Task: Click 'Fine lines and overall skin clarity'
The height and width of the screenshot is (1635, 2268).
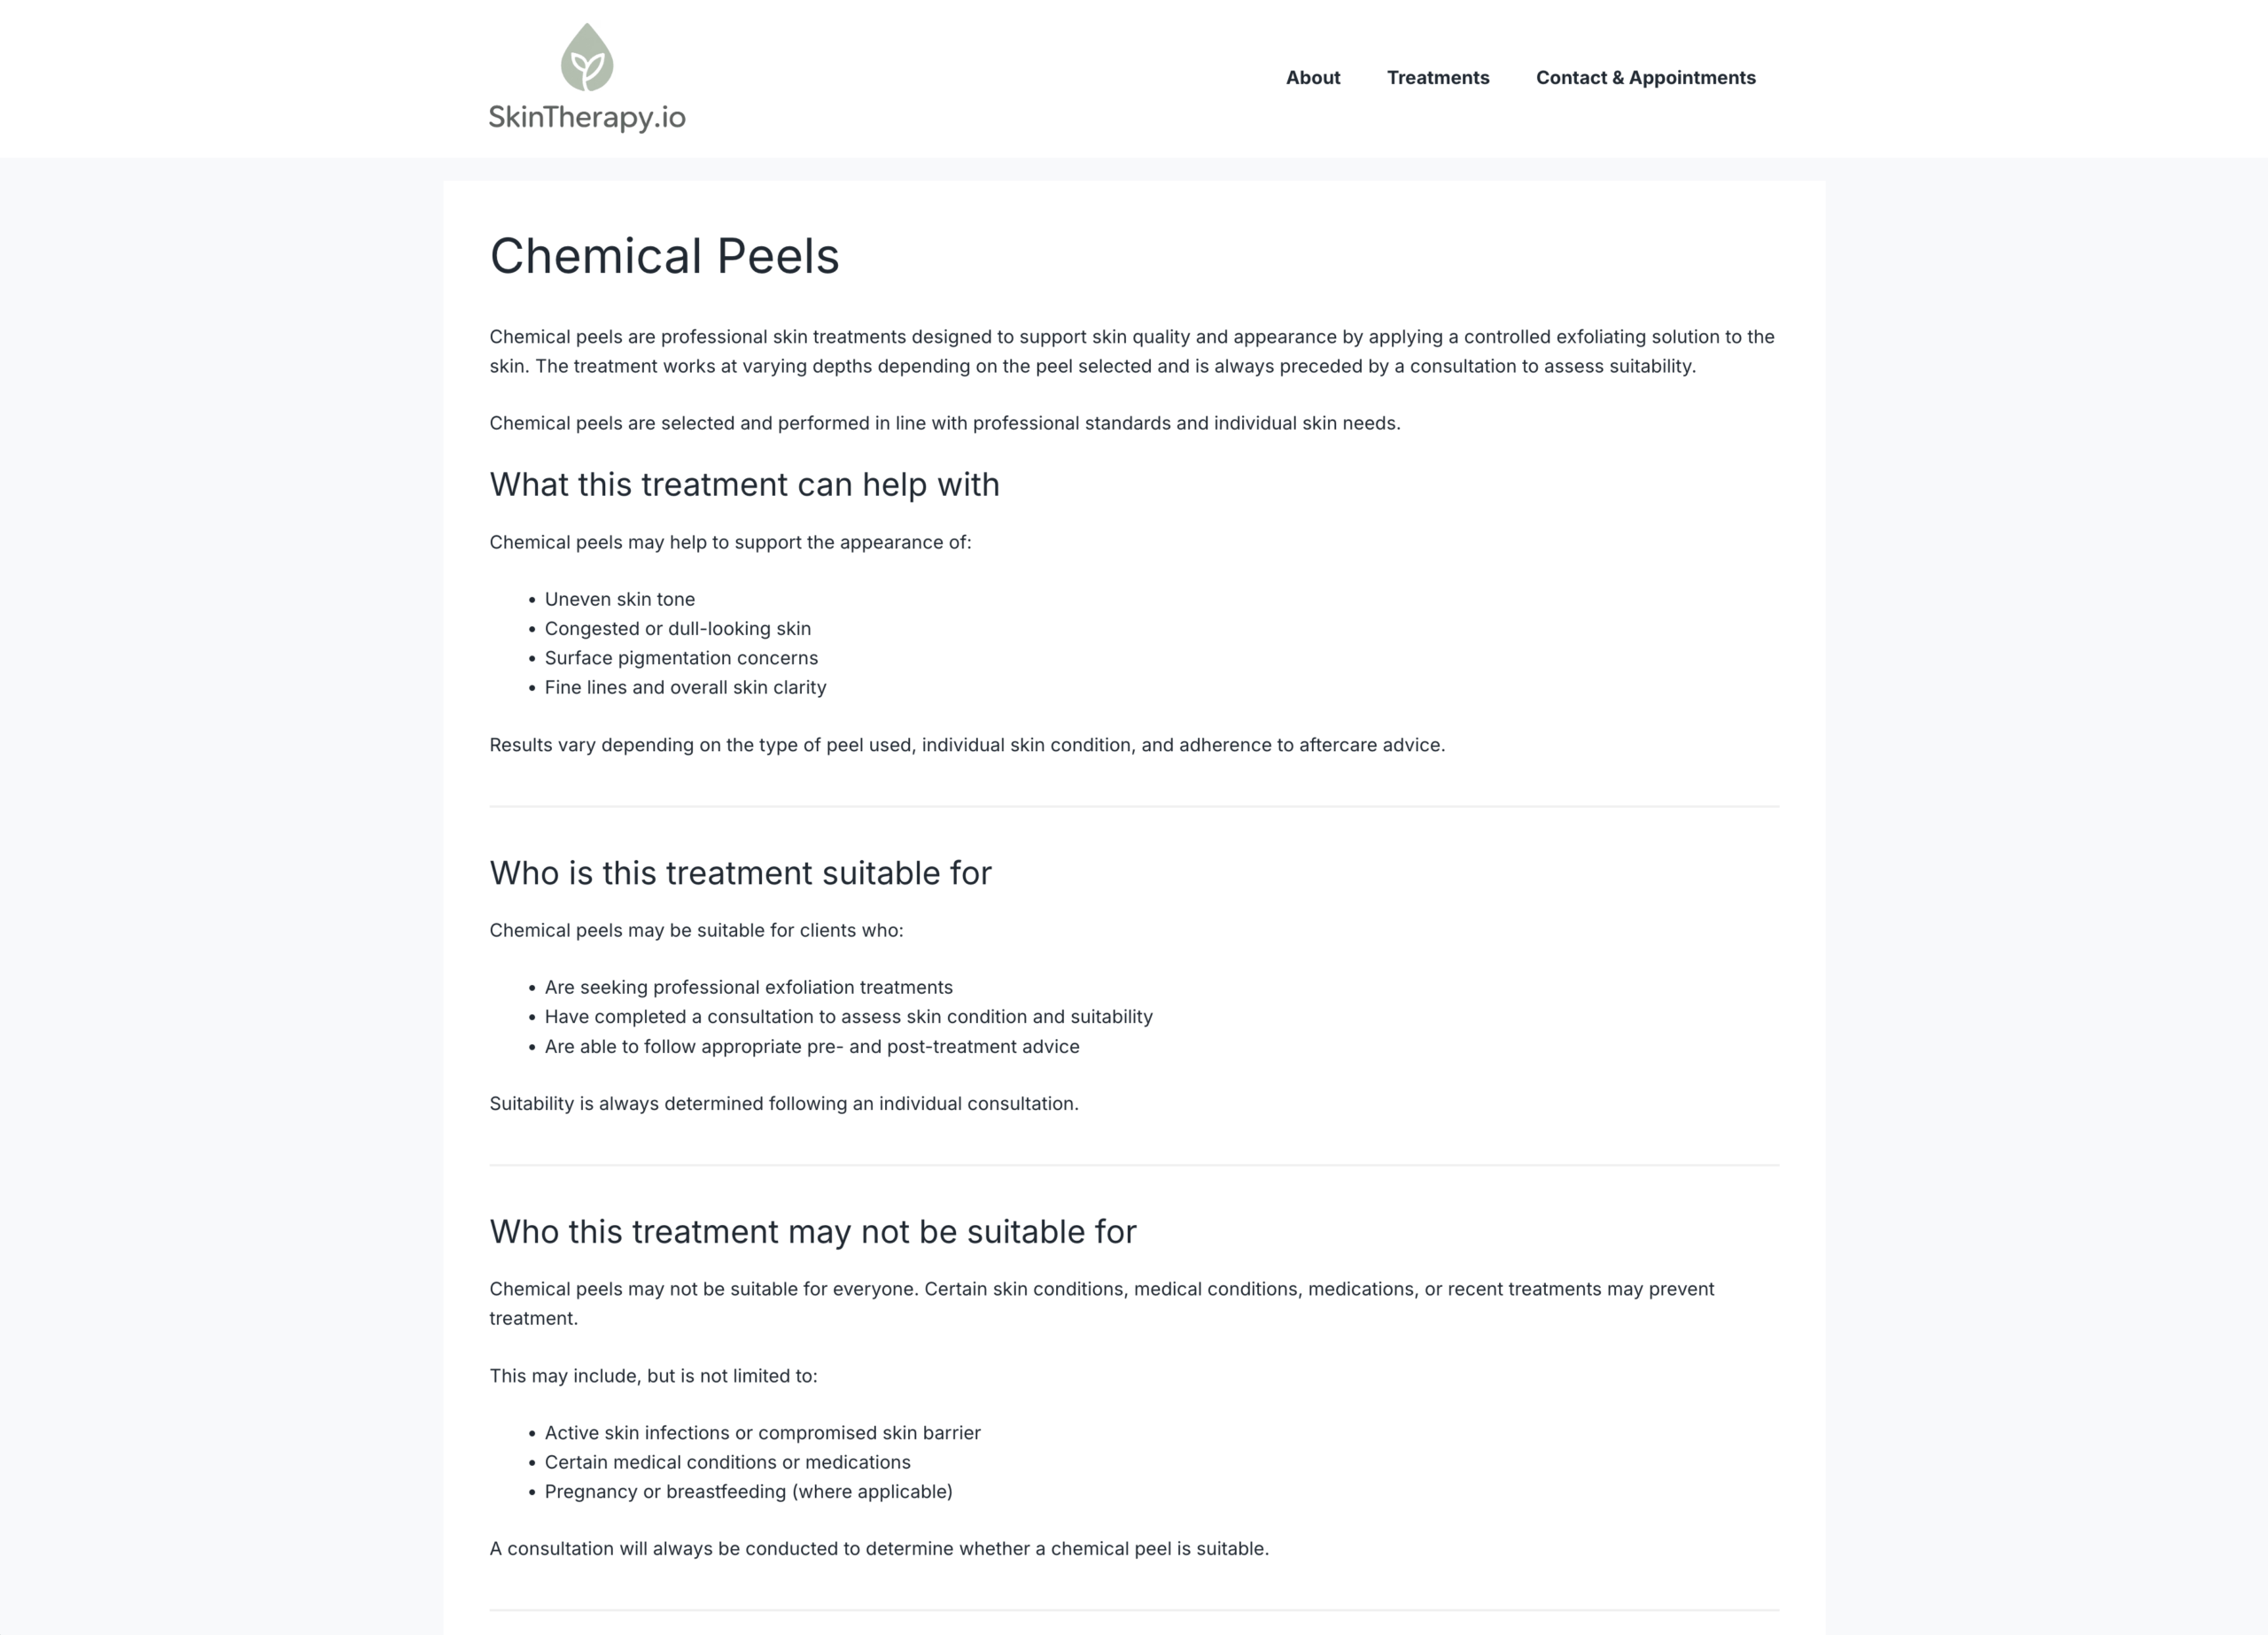Action: [x=685, y=687]
